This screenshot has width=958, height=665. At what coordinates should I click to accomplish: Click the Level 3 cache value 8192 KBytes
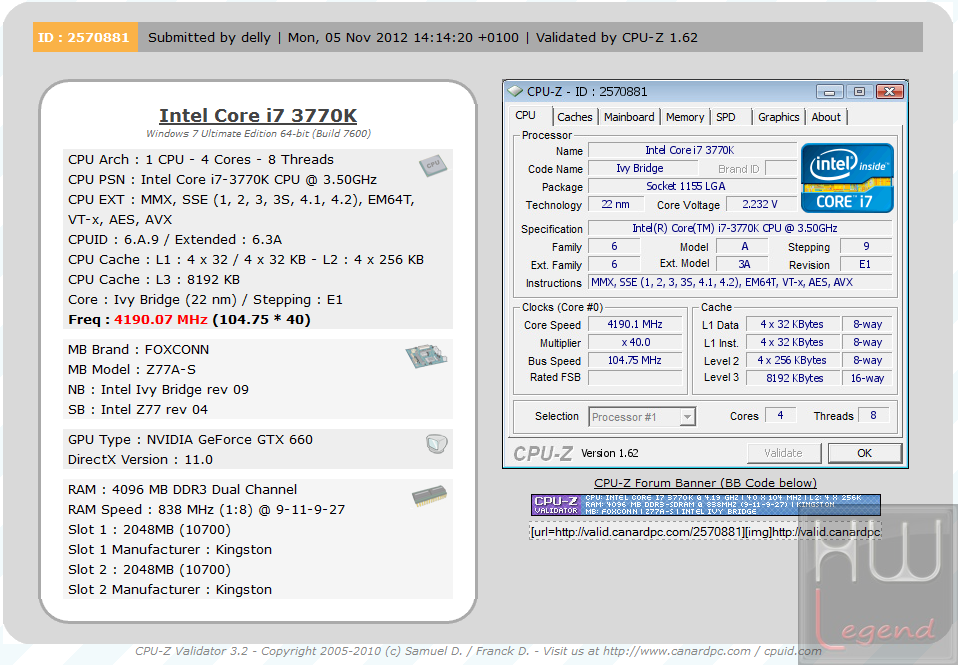tap(792, 378)
